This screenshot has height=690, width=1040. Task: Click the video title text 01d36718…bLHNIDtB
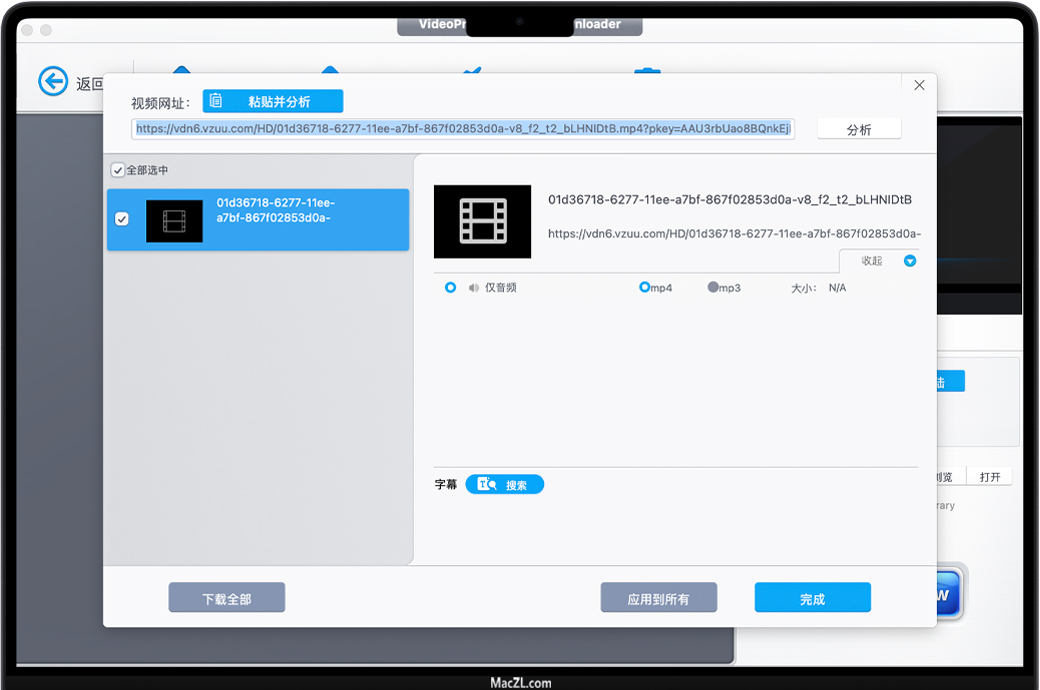coord(730,200)
